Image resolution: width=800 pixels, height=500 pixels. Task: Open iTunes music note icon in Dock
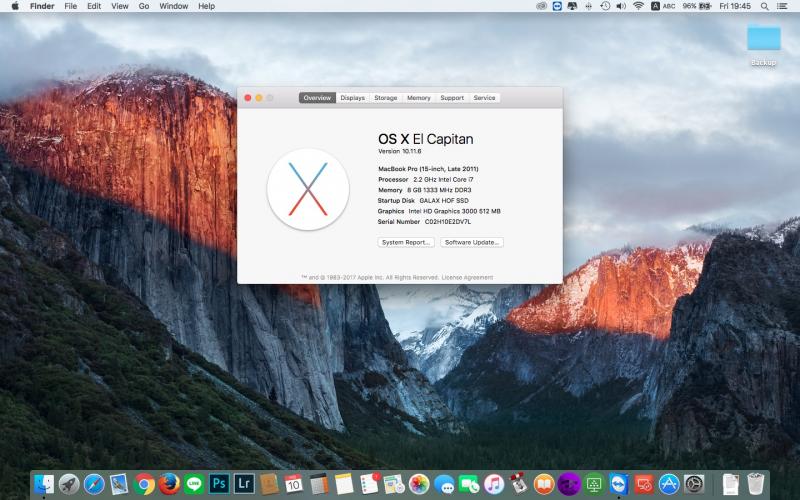(494, 484)
